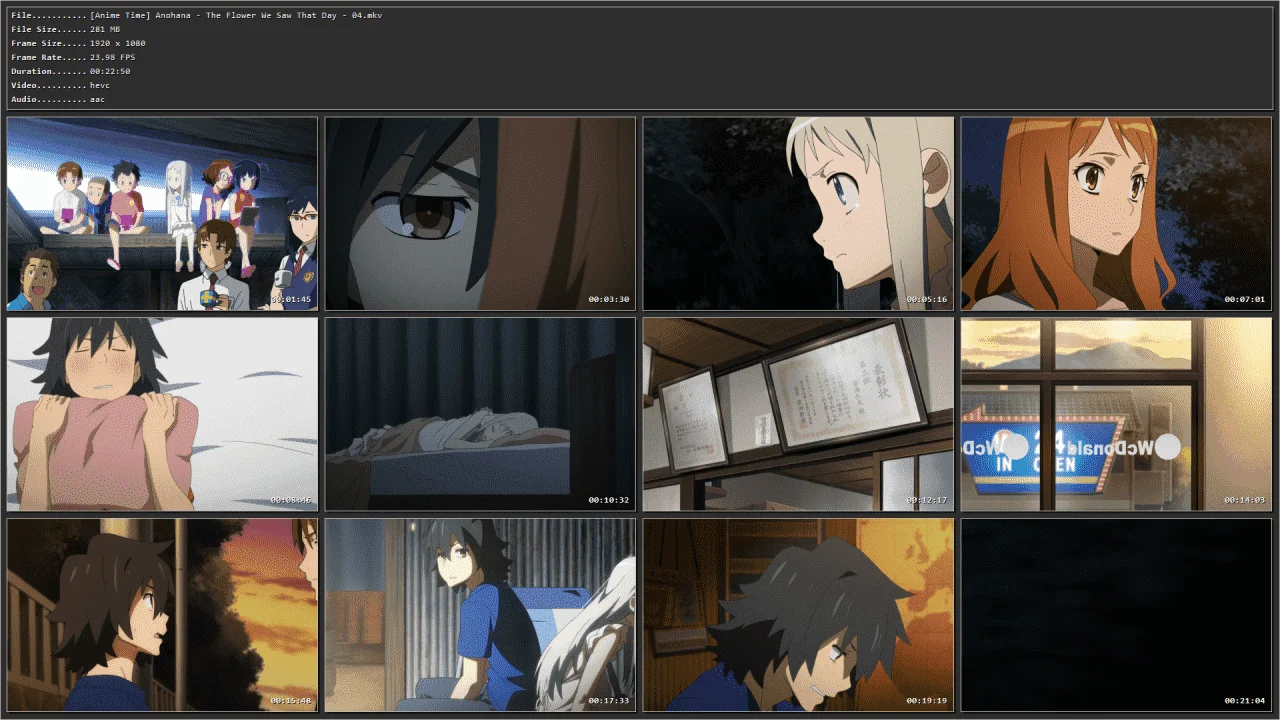Screen dimensions: 1280x720
Task: Select the thumbnail at timestamp 00:14:03
Action: (x=1116, y=415)
